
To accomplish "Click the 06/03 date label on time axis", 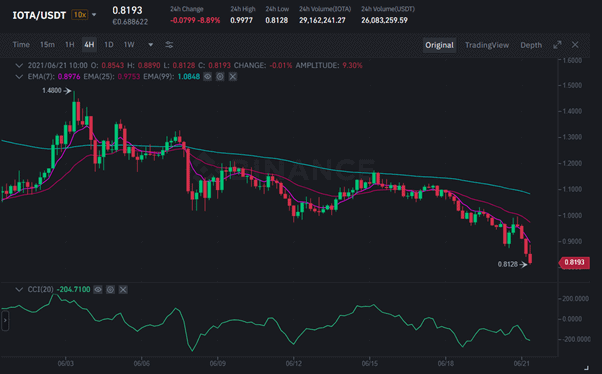I will [x=65, y=363].
